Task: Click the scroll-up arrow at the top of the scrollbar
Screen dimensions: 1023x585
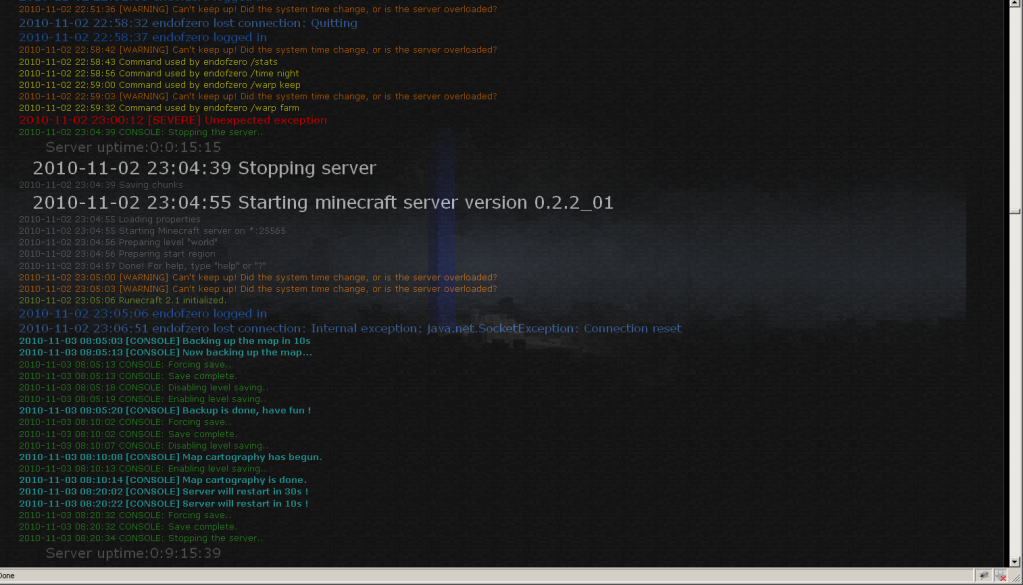Action: (x=1015, y=3)
